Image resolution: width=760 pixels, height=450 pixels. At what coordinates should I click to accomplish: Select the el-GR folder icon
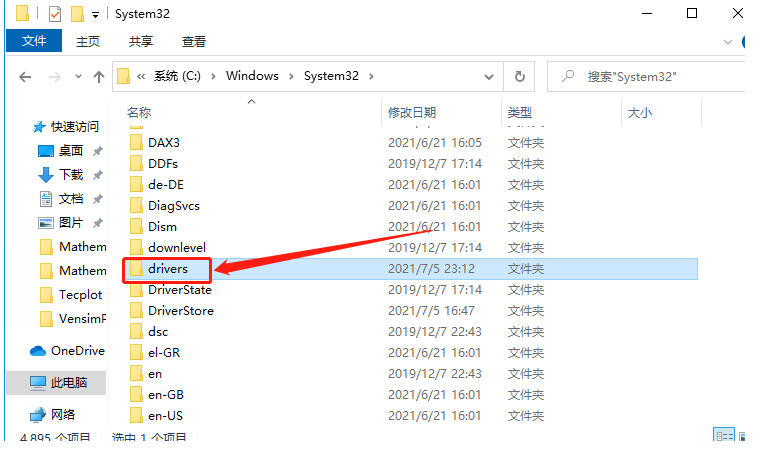136,353
